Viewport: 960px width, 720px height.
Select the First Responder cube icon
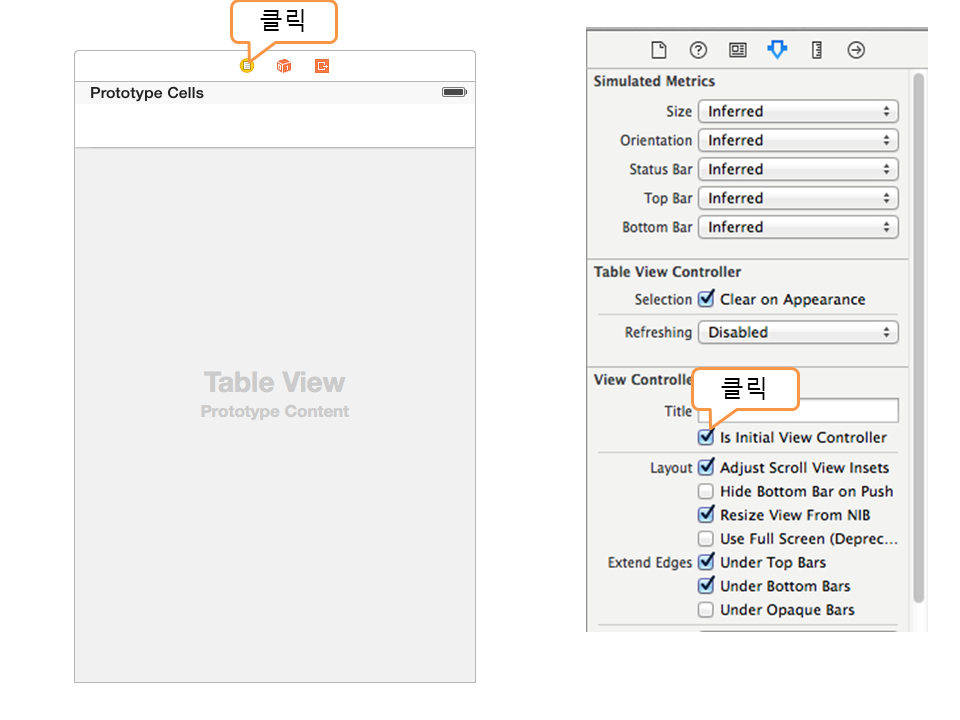(x=284, y=66)
